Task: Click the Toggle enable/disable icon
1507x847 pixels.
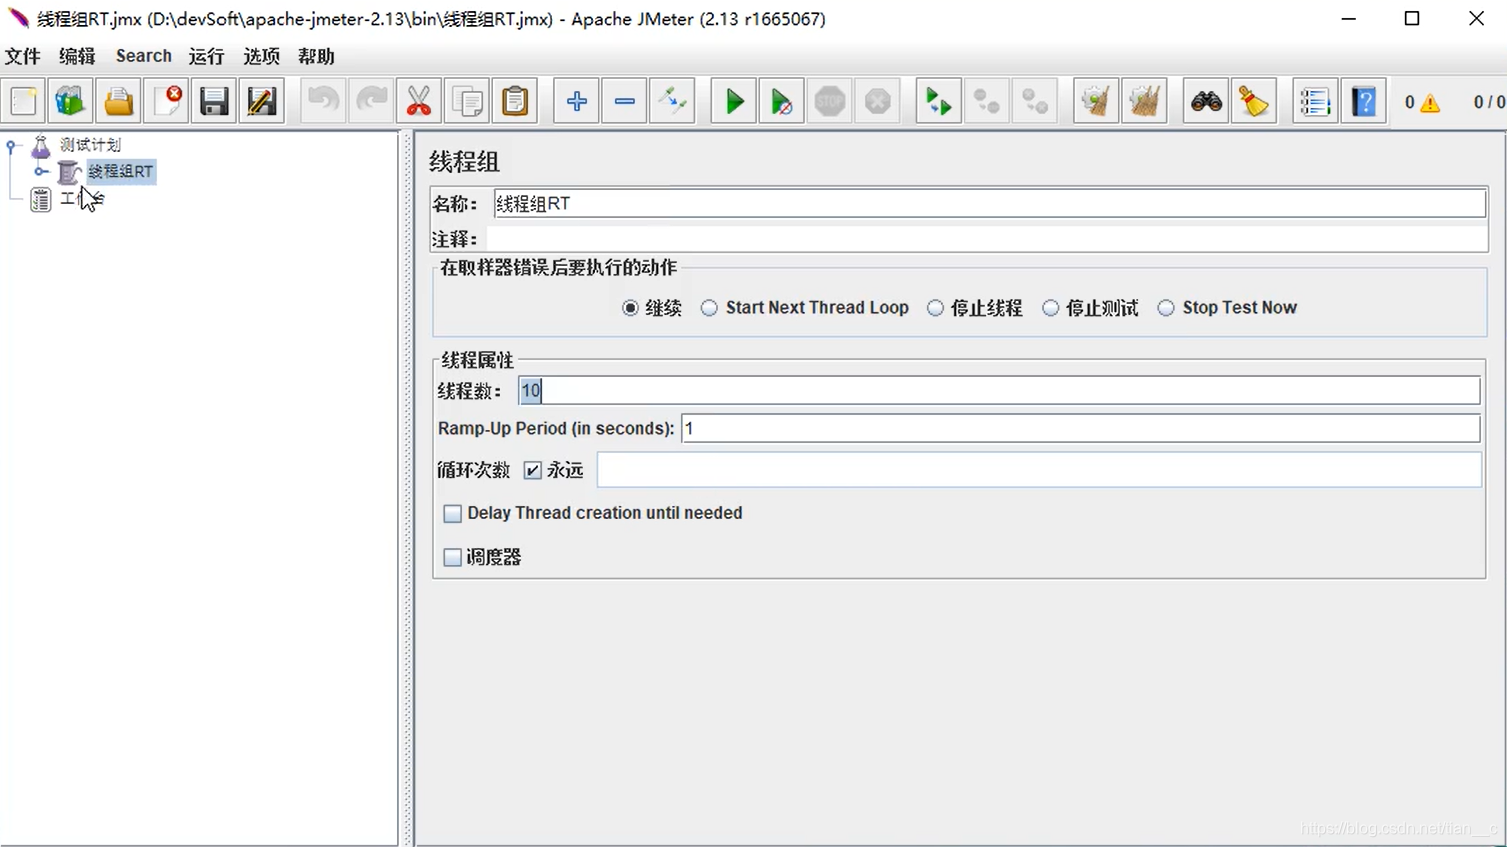Action: tap(672, 101)
